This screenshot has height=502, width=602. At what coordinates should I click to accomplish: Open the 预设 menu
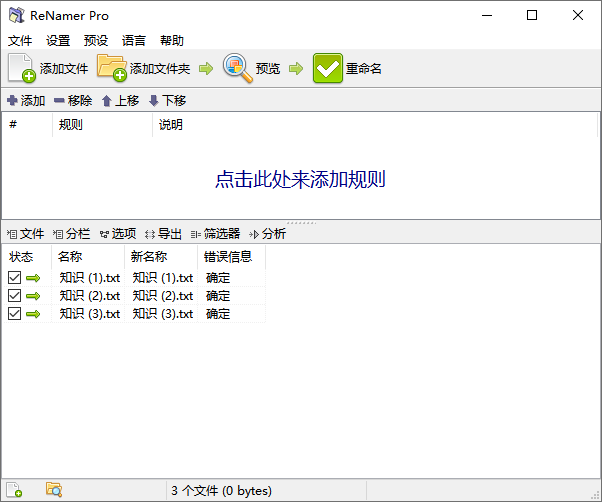96,40
